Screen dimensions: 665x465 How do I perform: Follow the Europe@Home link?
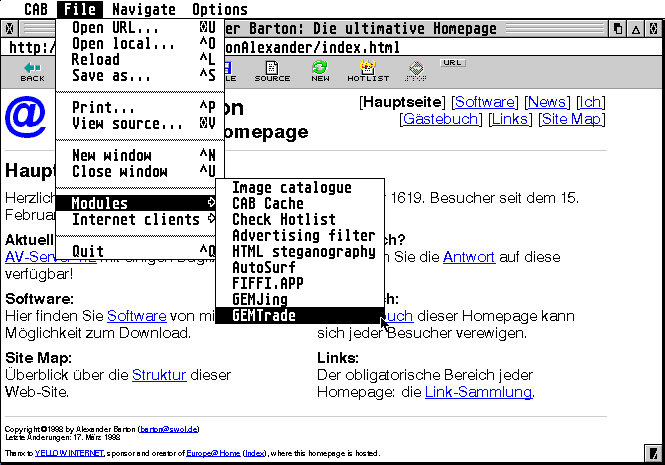213,454
